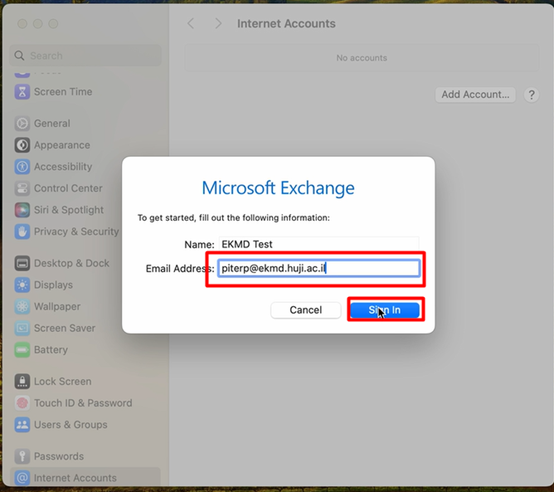The image size is (554, 492).
Task: Click the Control Center icon
Action: pos(22,188)
